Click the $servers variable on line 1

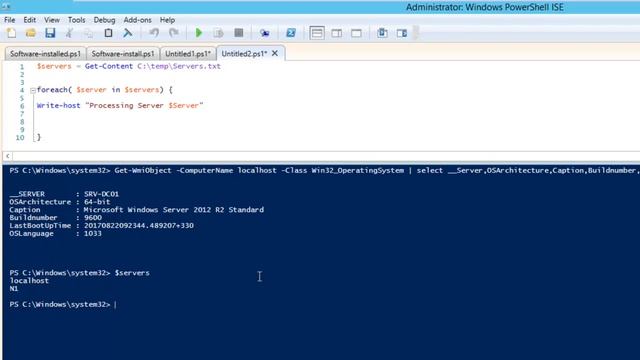[54, 66]
